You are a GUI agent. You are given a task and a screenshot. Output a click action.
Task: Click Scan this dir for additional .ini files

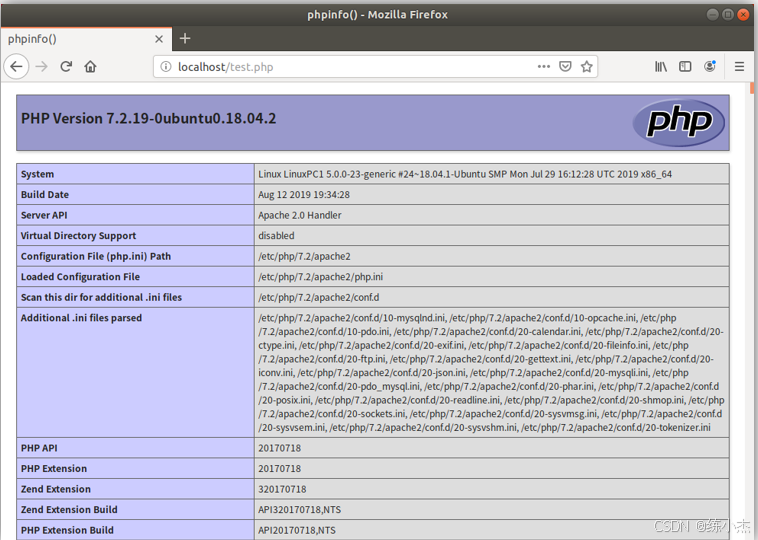click(x=101, y=297)
